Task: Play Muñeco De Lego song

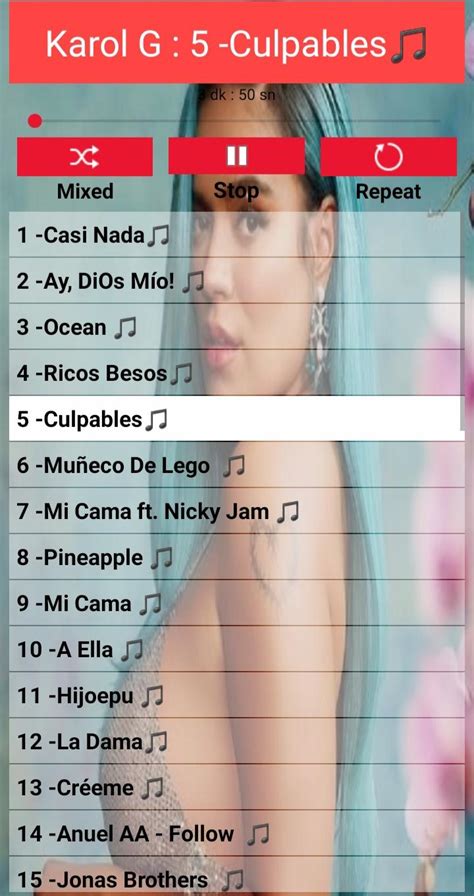Action: pos(236,465)
